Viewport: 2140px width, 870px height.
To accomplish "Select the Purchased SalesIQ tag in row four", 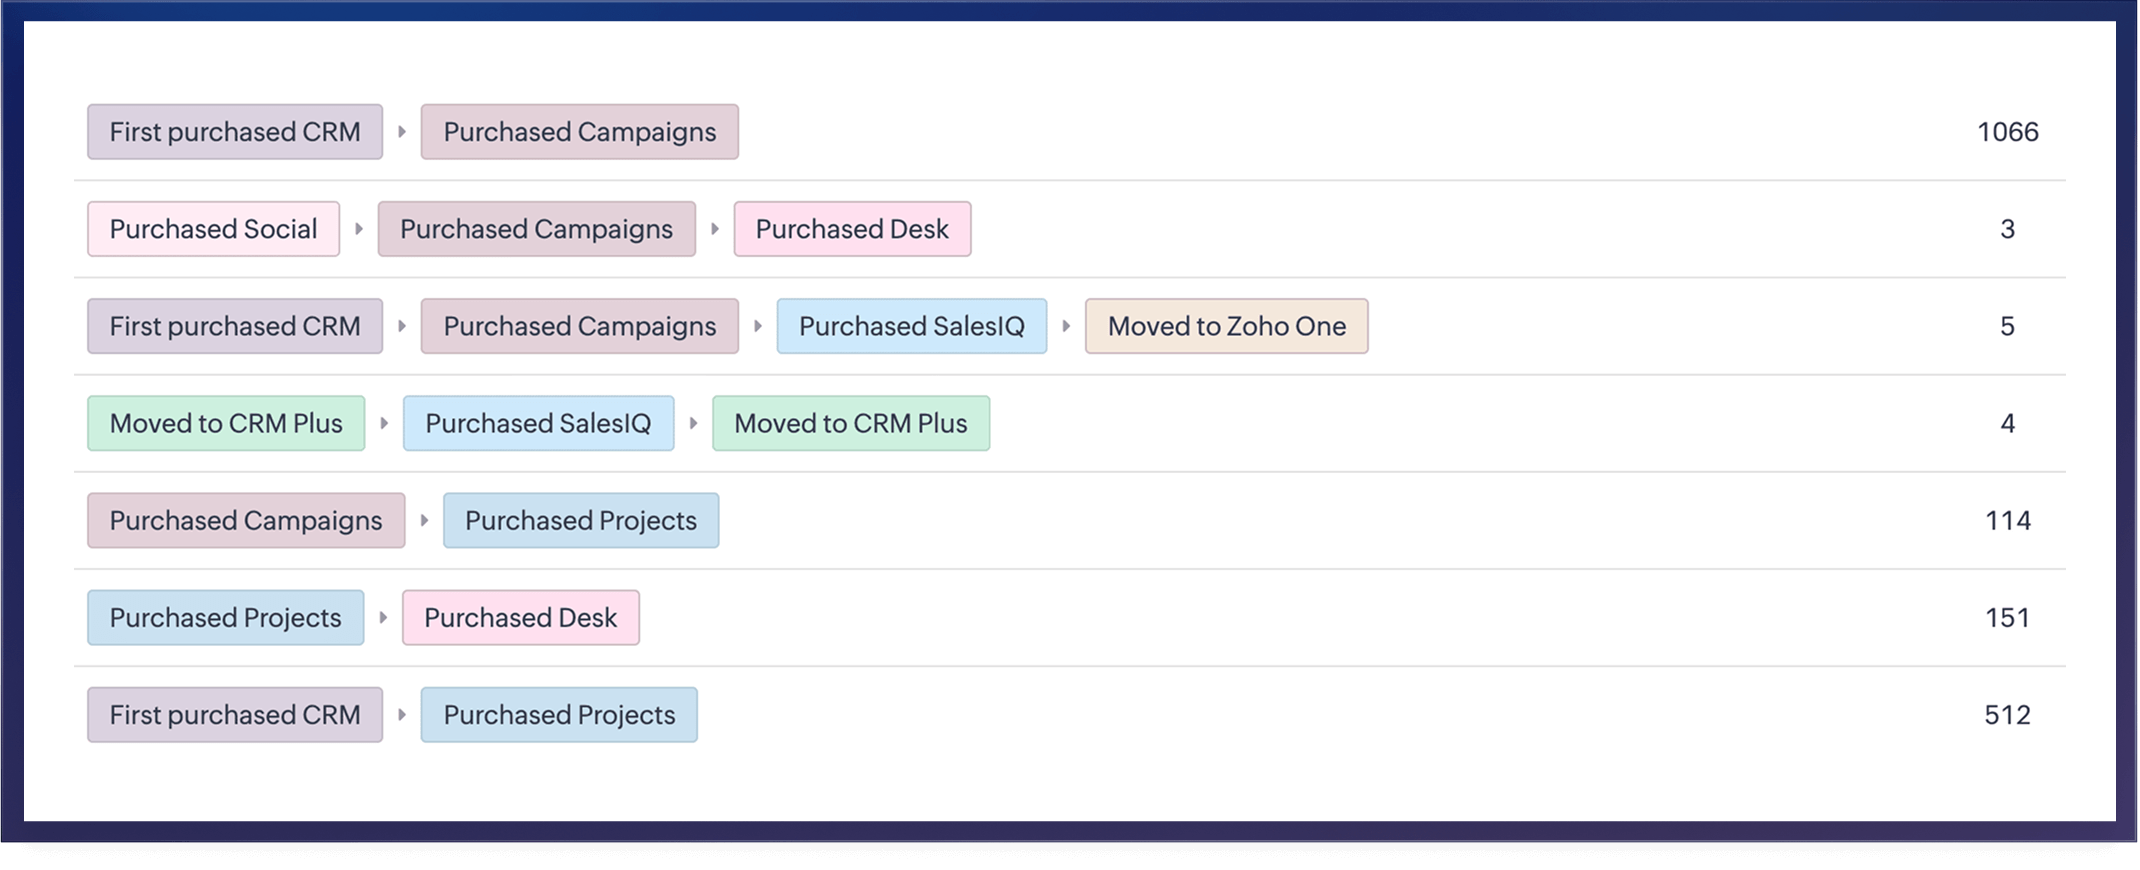I will (538, 423).
